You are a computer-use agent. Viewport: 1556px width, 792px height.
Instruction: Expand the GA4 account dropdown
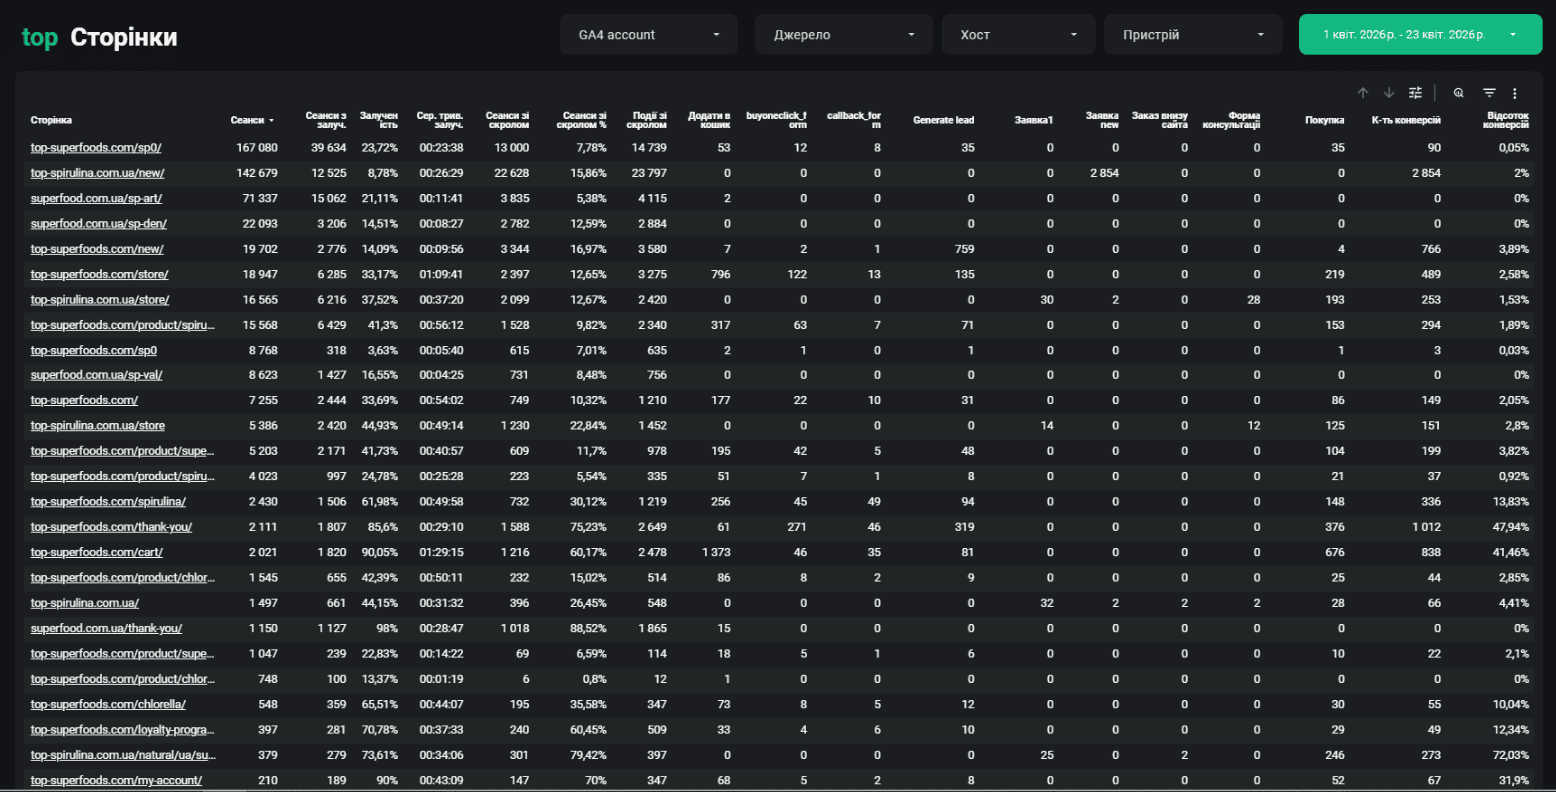(x=649, y=34)
